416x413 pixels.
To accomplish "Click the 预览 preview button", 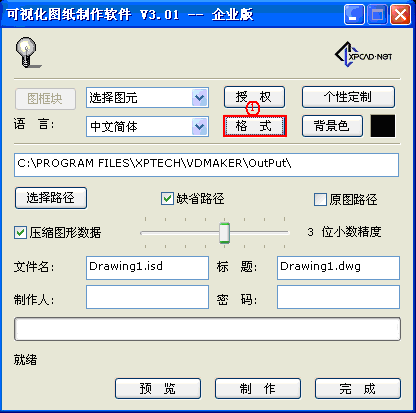I will click(158, 388).
